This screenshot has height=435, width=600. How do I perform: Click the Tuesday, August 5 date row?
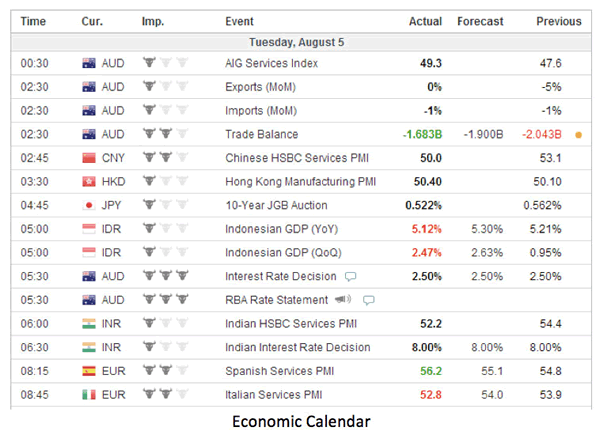click(x=300, y=41)
